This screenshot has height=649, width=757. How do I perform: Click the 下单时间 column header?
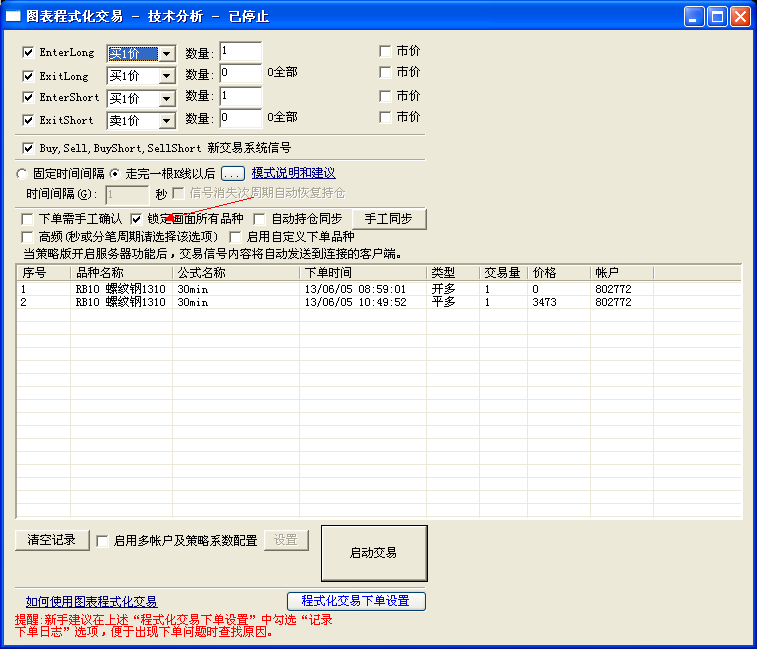[362, 272]
